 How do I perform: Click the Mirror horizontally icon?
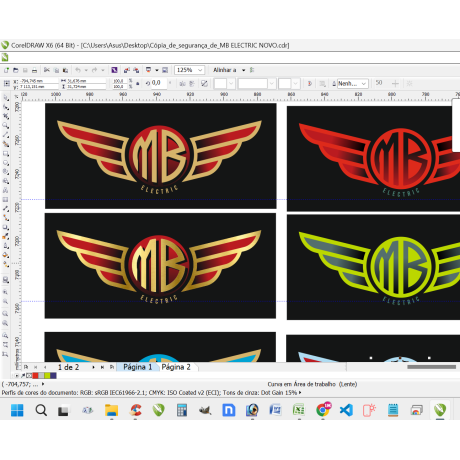point(182,84)
